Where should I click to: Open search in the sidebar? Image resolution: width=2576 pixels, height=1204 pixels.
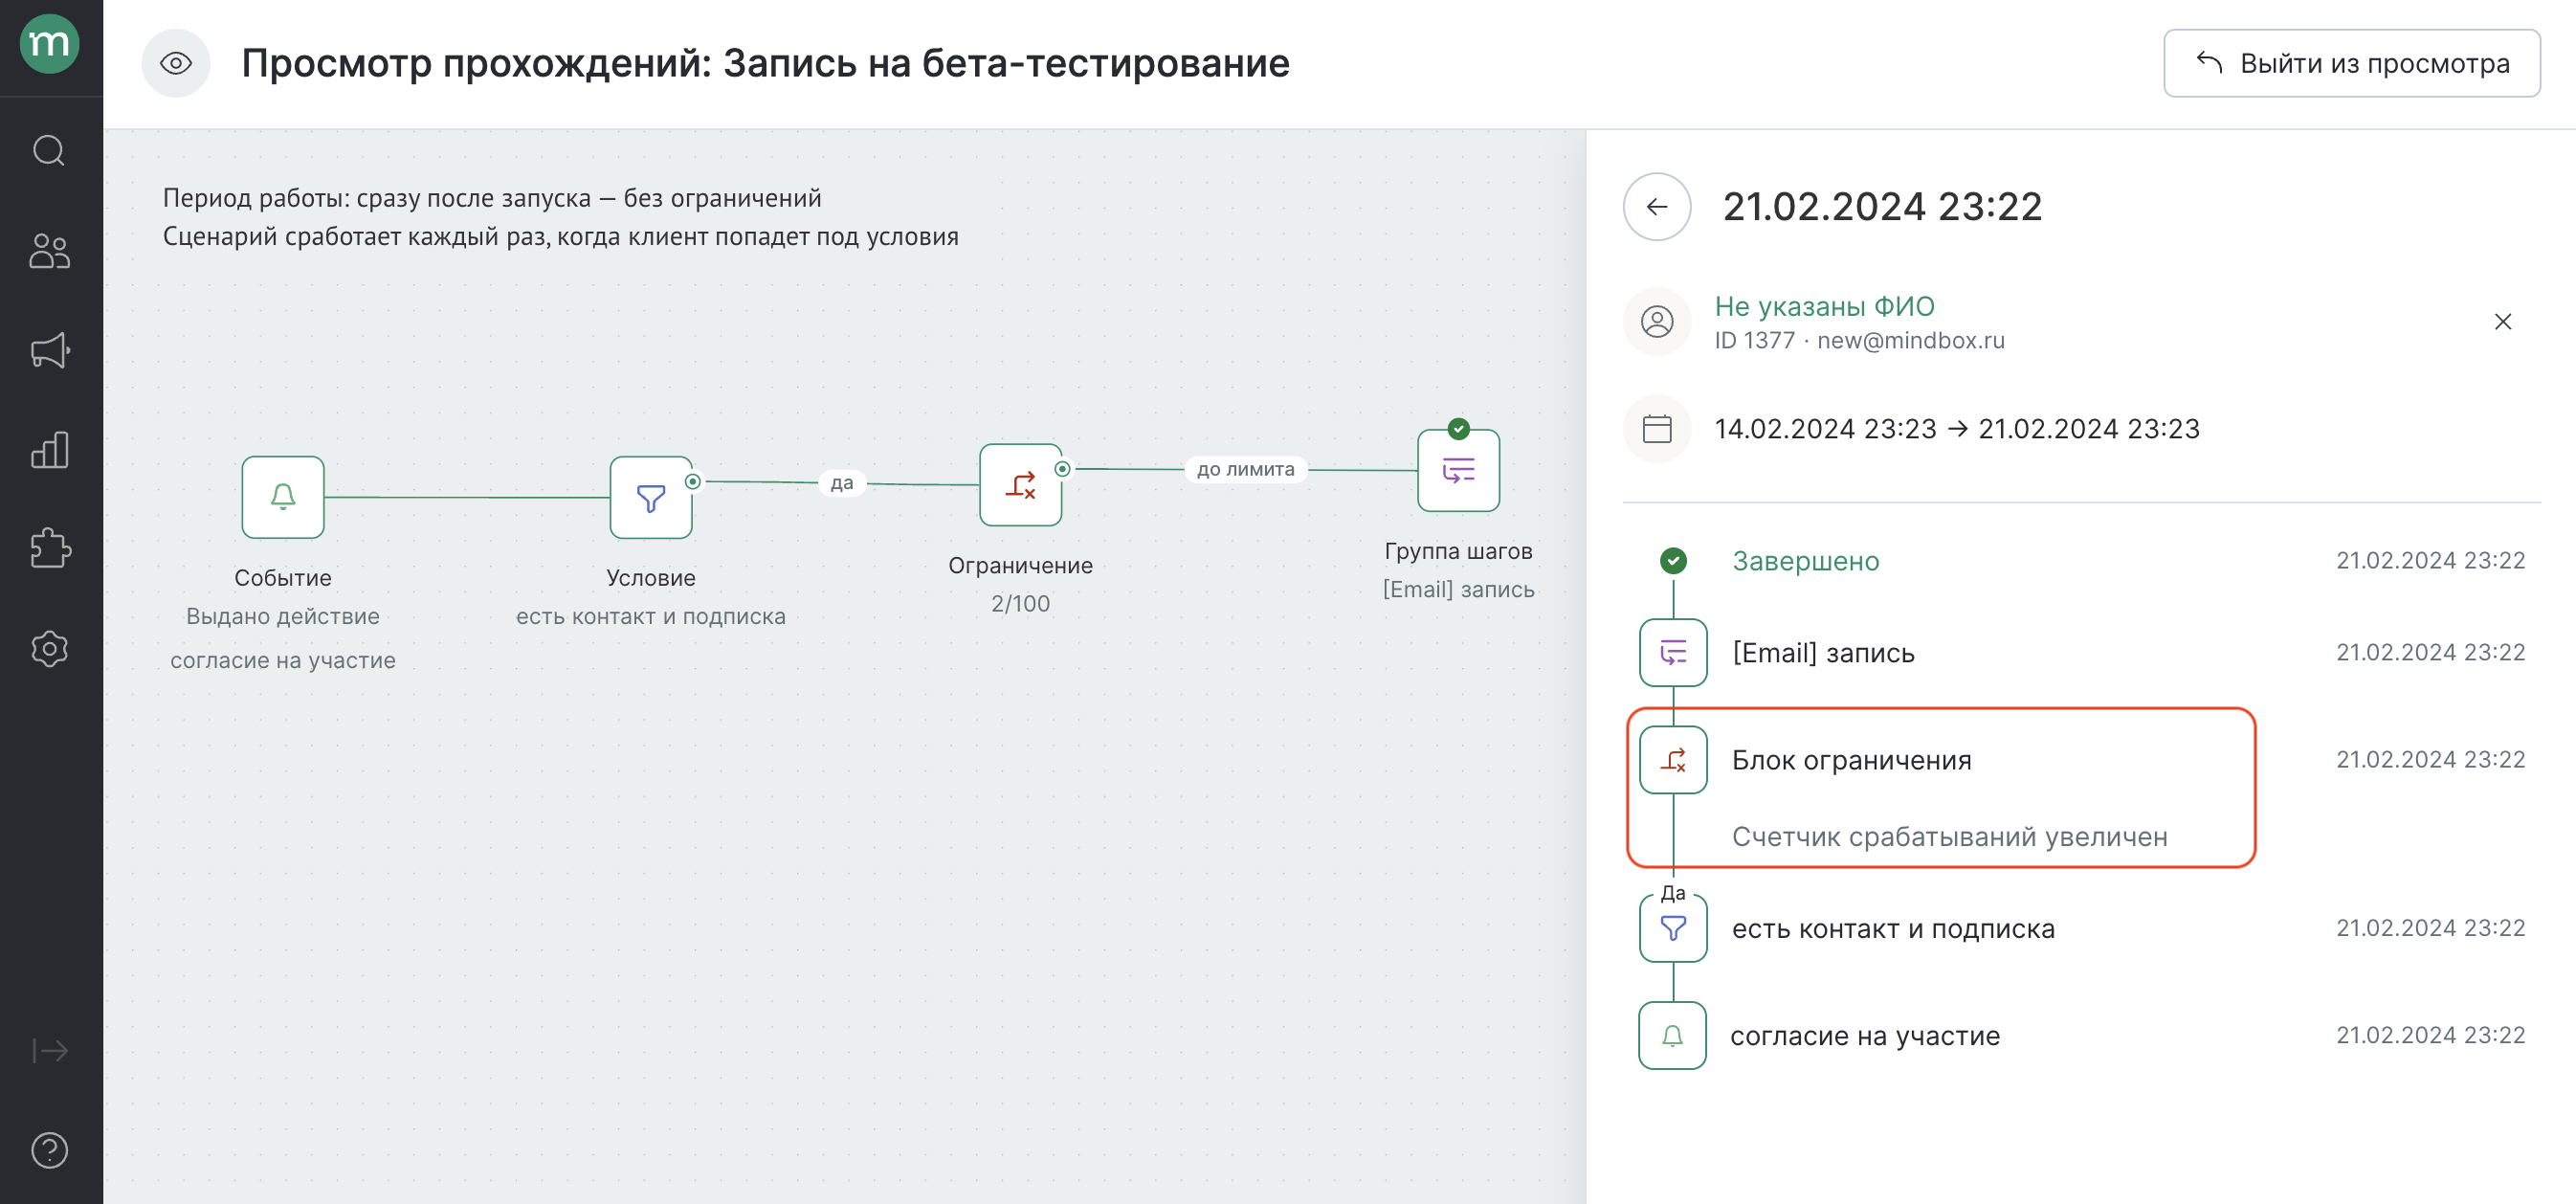[x=49, y=151]
